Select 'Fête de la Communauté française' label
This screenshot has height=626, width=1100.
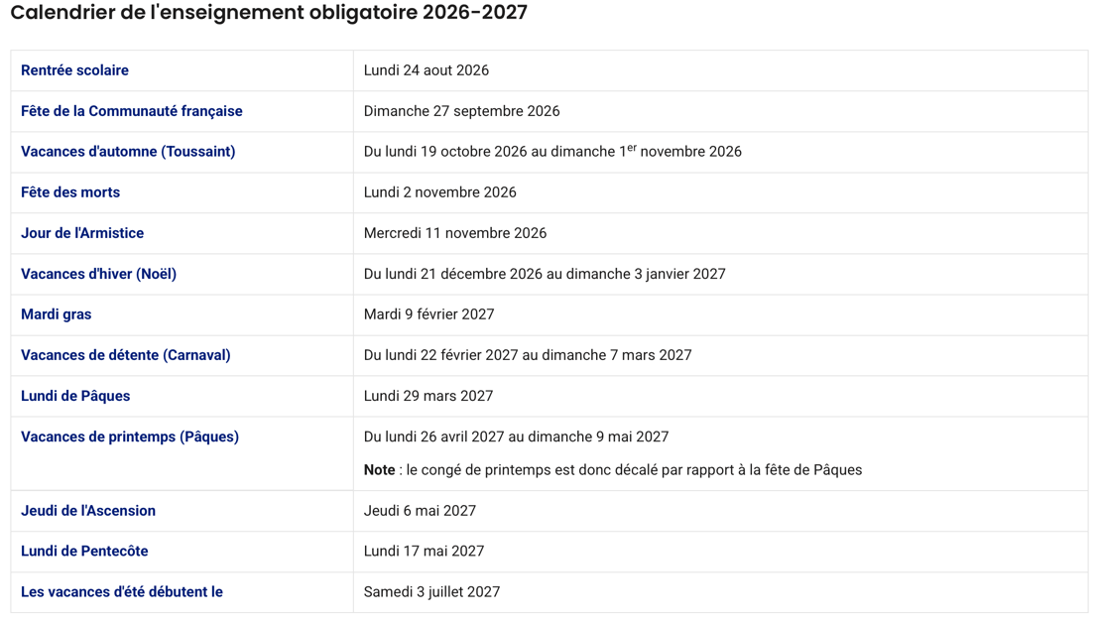click(x=131, y=111)
